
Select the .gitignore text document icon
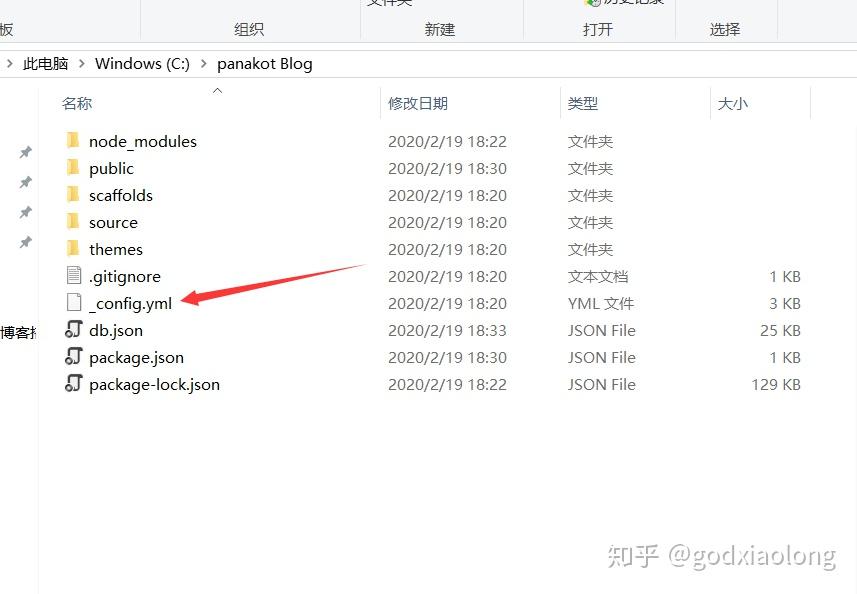coord(73,276)
